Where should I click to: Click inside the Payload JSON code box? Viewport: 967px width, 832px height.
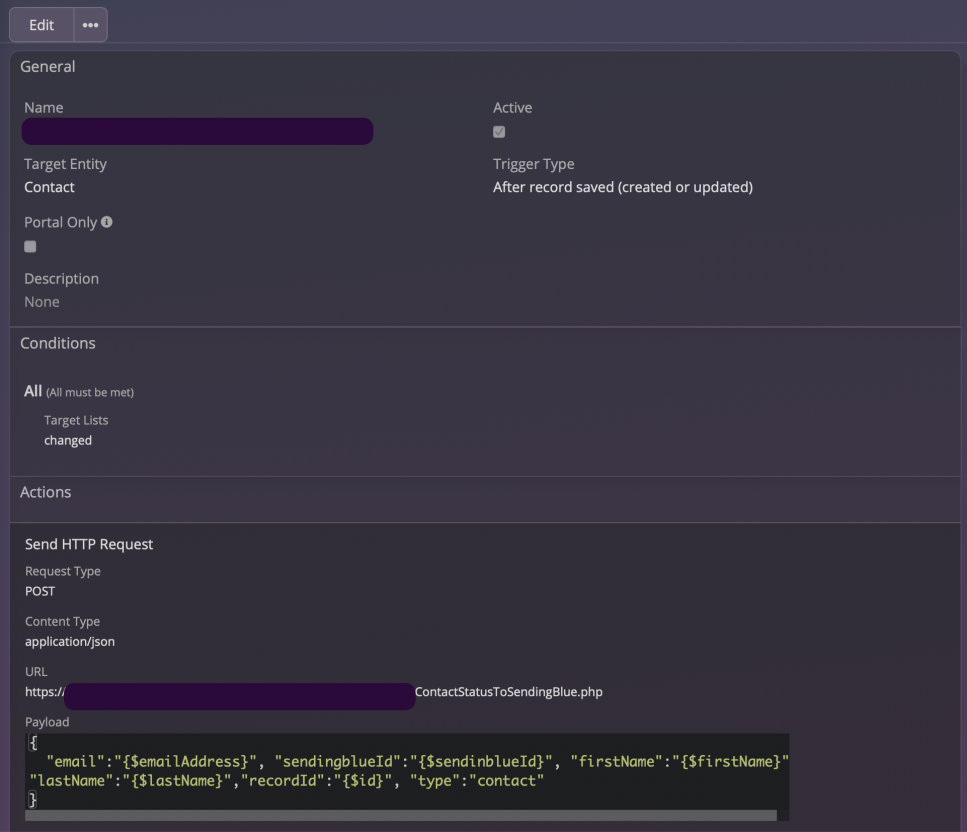click(x=400, y=771)
